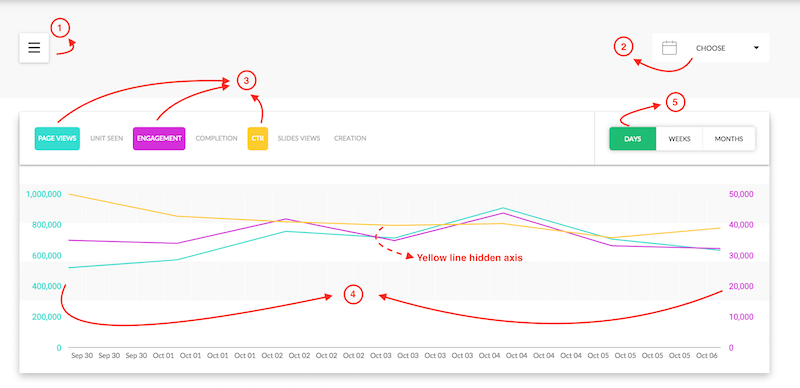This screenshot has width=800, height=388.
Task: Click the 20,000 right axis label
Action: [x=741, y=286]
